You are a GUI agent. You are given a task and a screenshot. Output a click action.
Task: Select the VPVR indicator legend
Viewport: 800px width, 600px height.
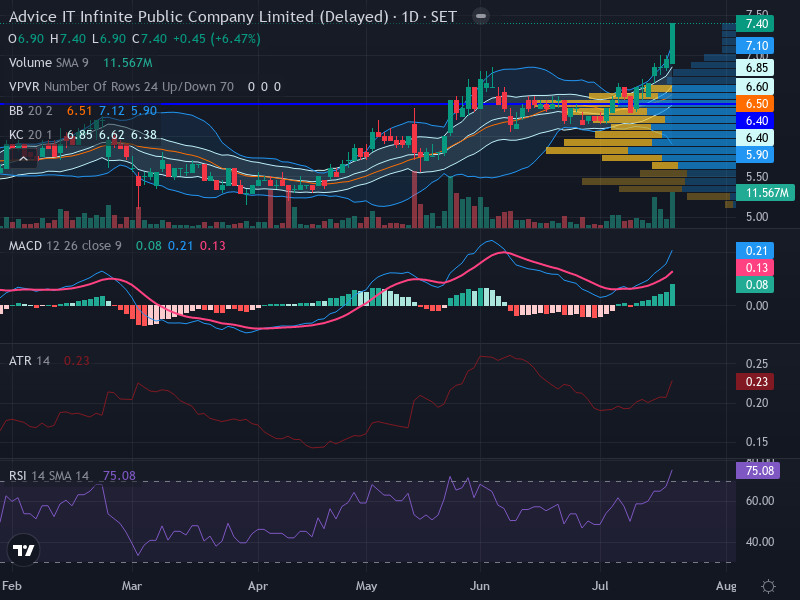pos(145,87)
